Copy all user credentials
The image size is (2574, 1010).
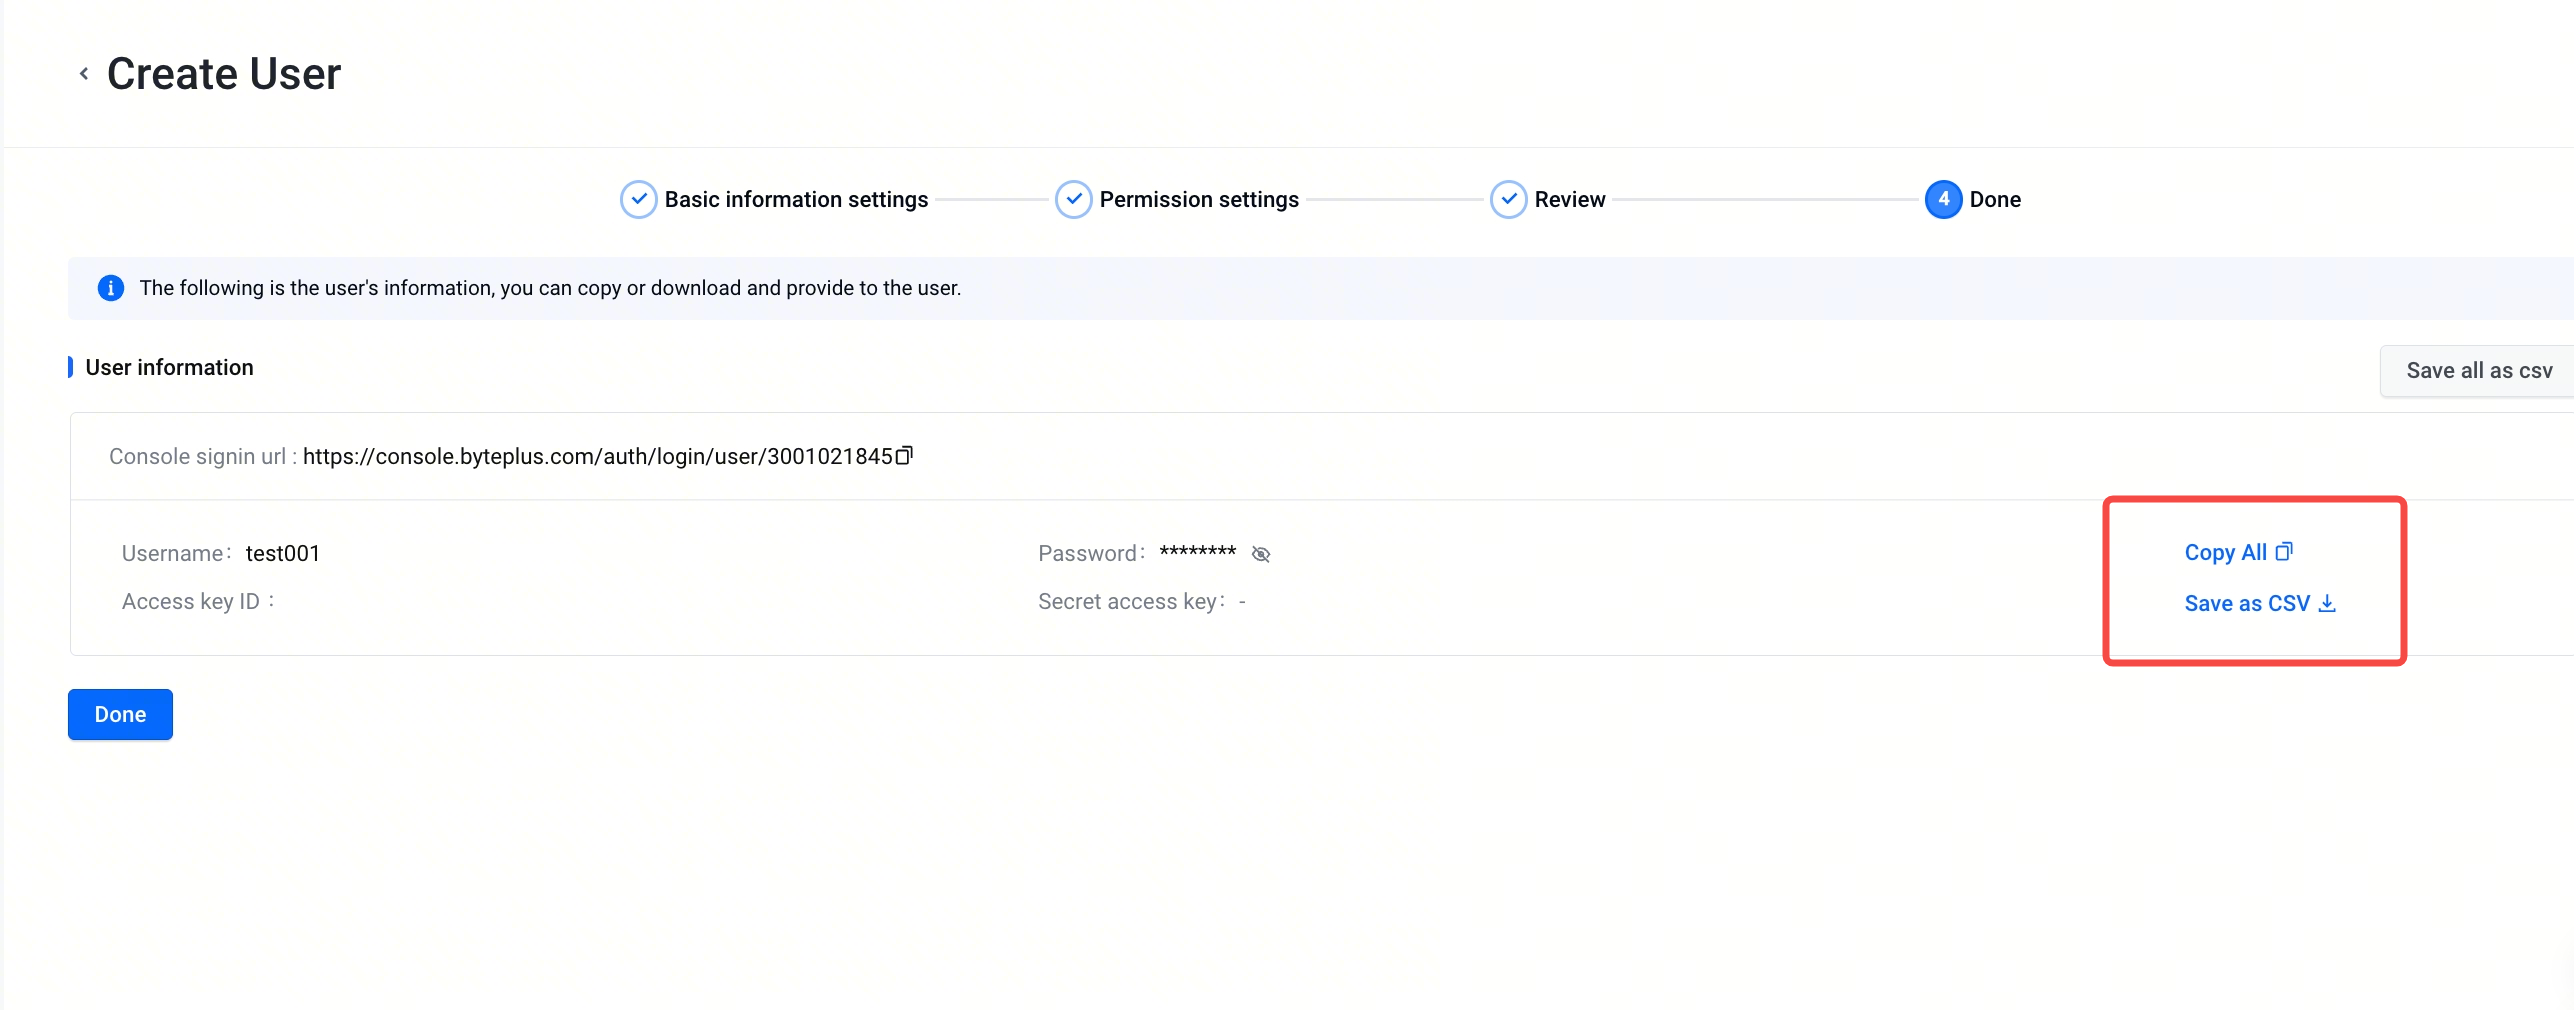pos(2238,552)
